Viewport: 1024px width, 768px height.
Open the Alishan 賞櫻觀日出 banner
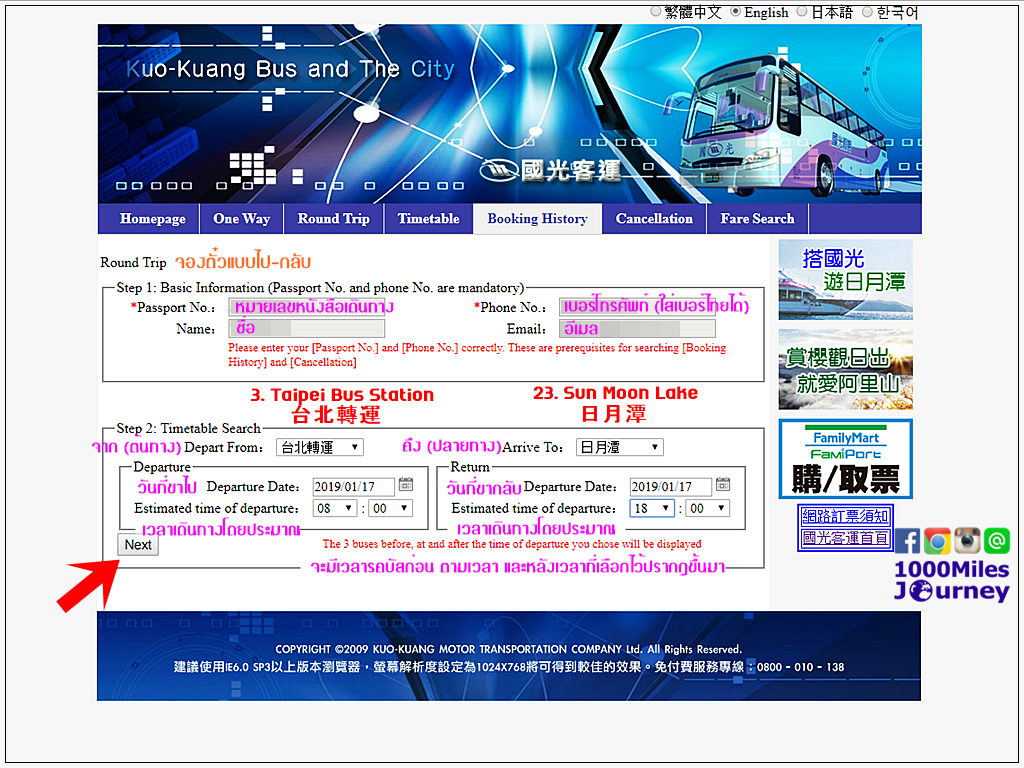846,370
